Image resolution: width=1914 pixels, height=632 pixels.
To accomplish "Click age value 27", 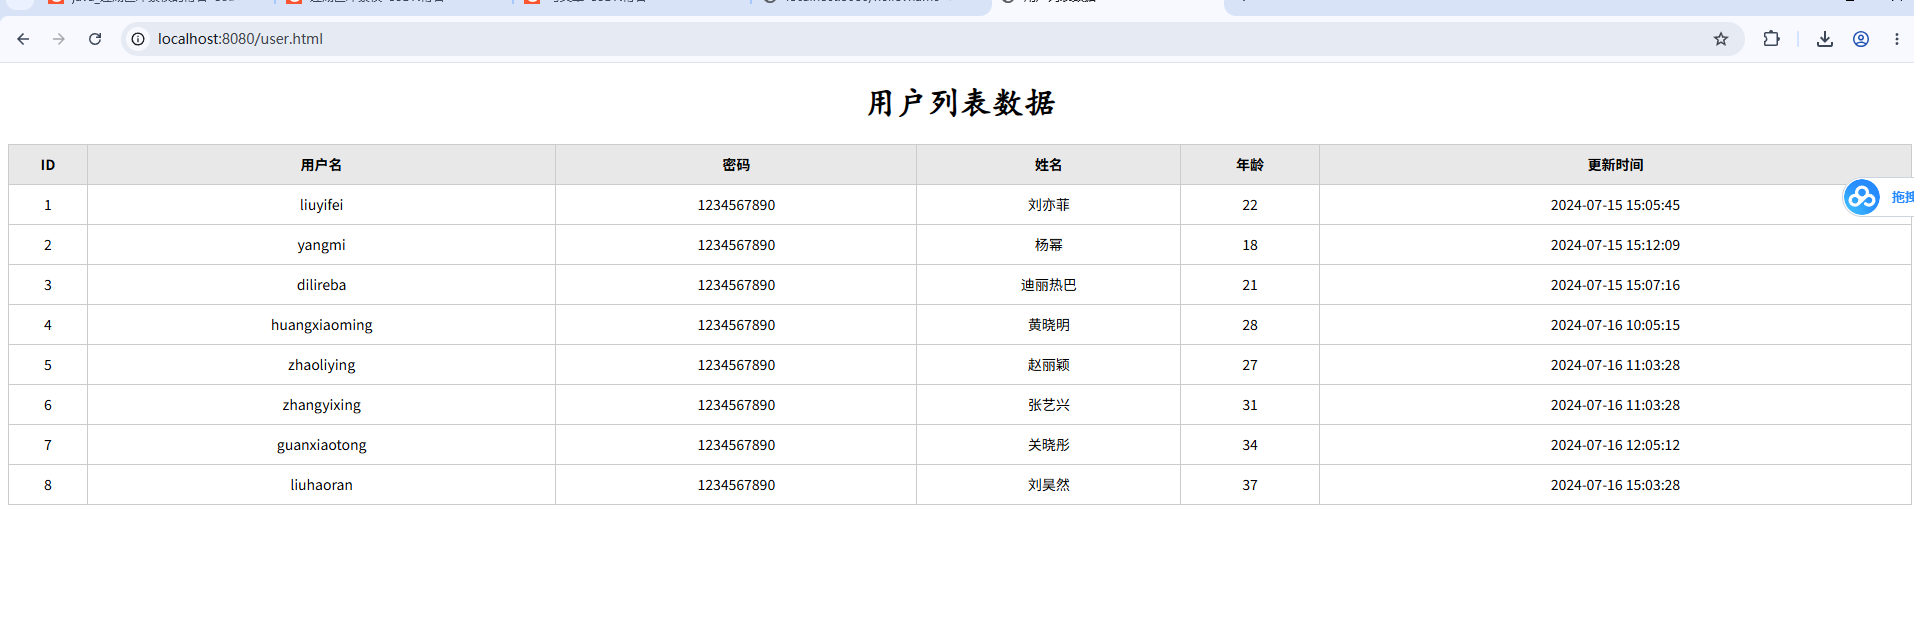I will 1250,365.
